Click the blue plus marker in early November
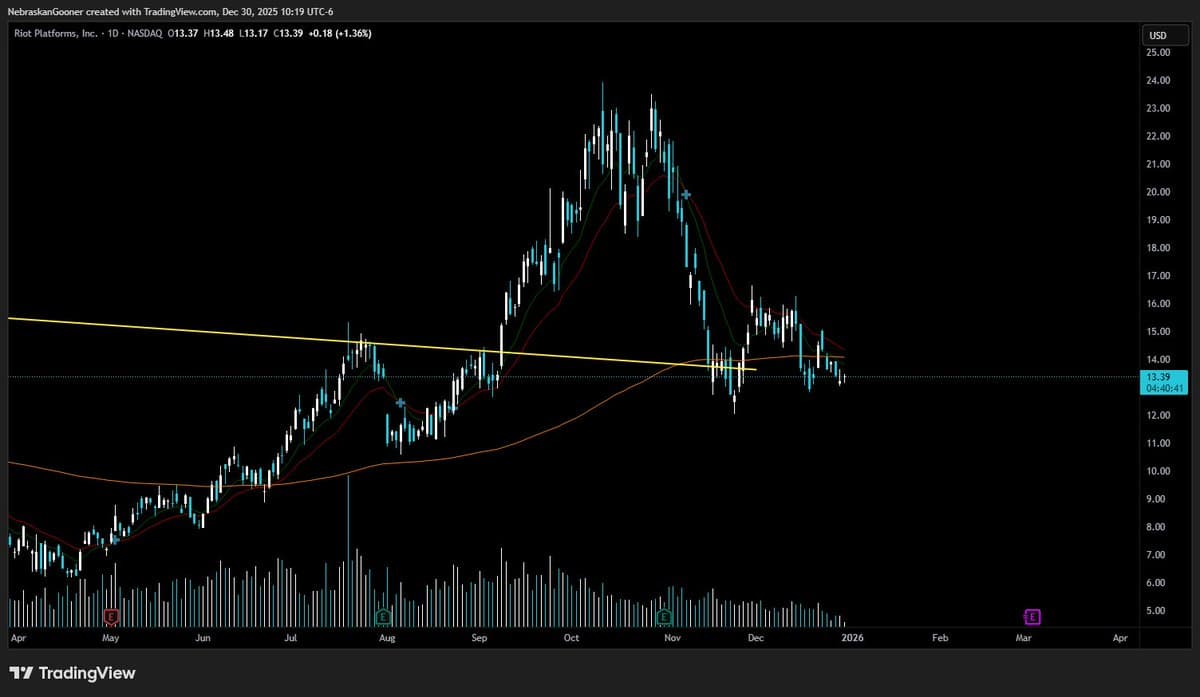The height and width of the screenshot is (697, 1200). coord(686,194)
